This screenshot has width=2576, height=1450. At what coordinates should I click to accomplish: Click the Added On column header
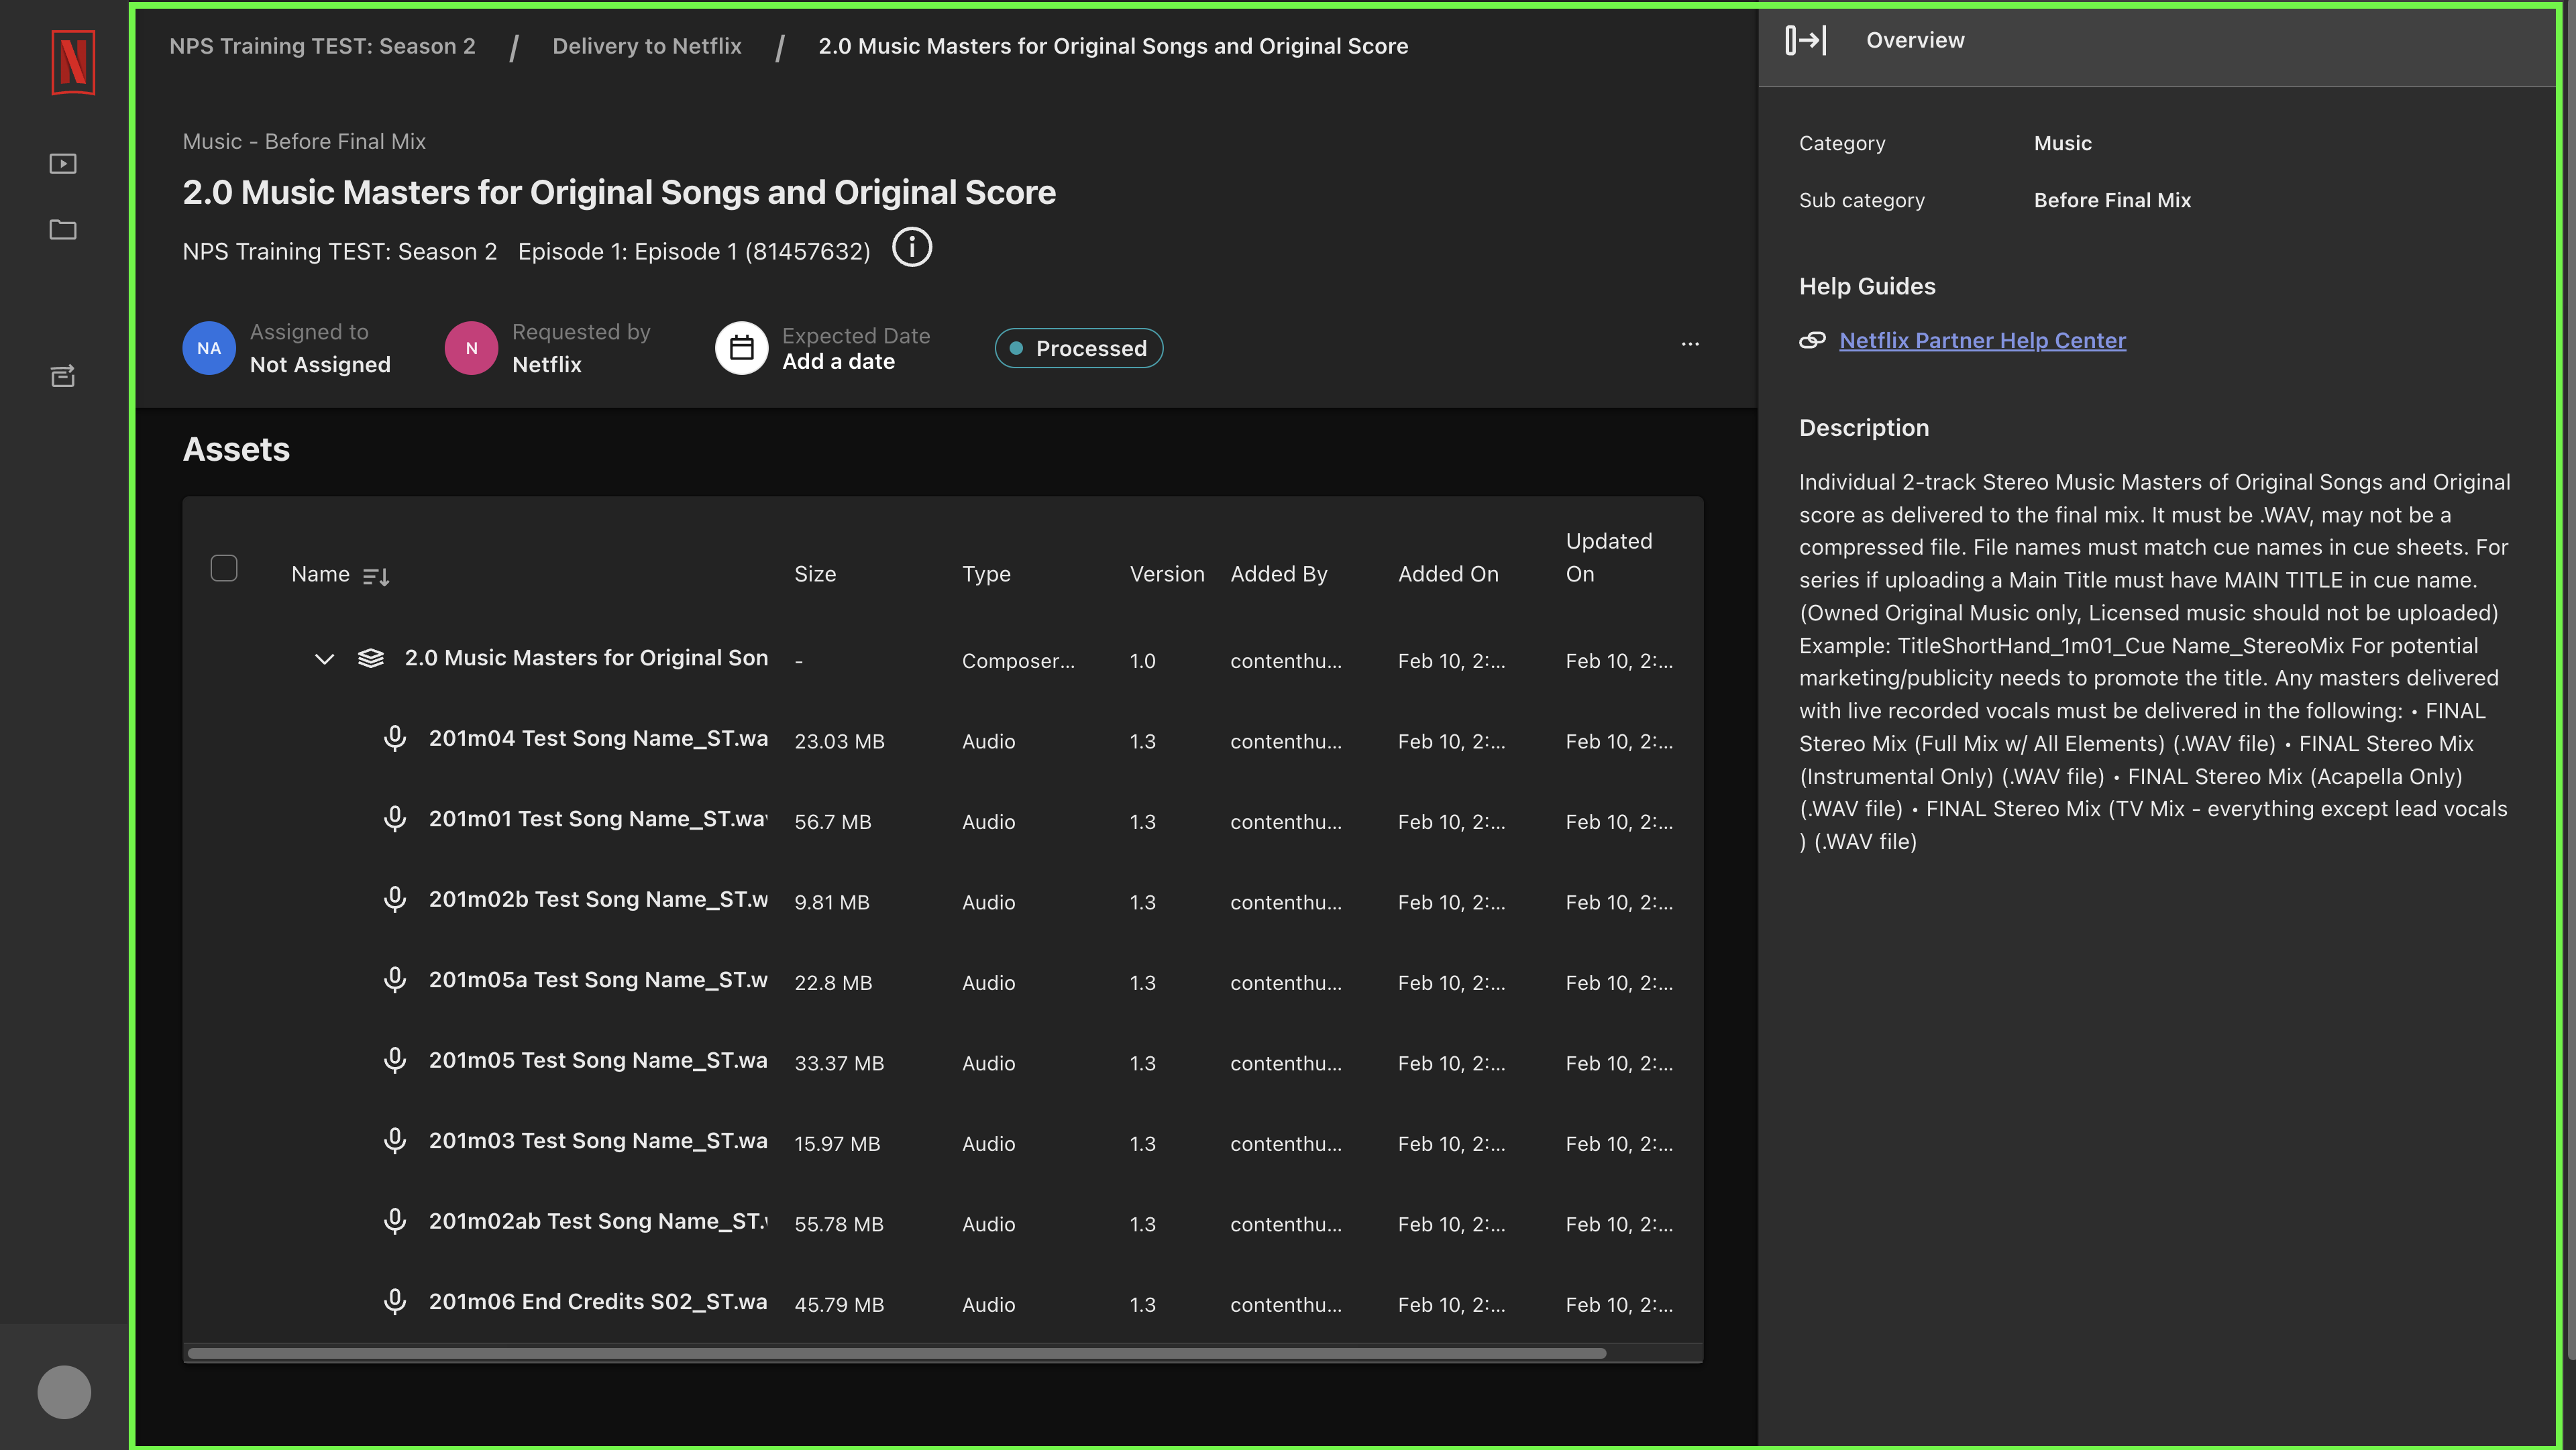[x=1448, y=574]
